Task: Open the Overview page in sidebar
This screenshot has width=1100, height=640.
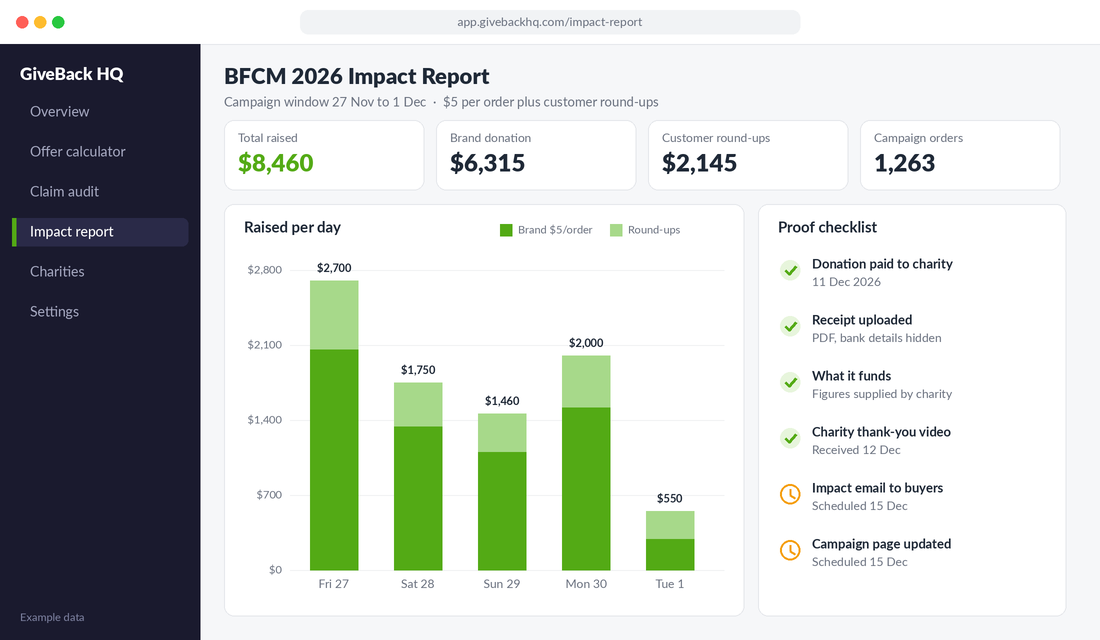Action: click(60, 112)
